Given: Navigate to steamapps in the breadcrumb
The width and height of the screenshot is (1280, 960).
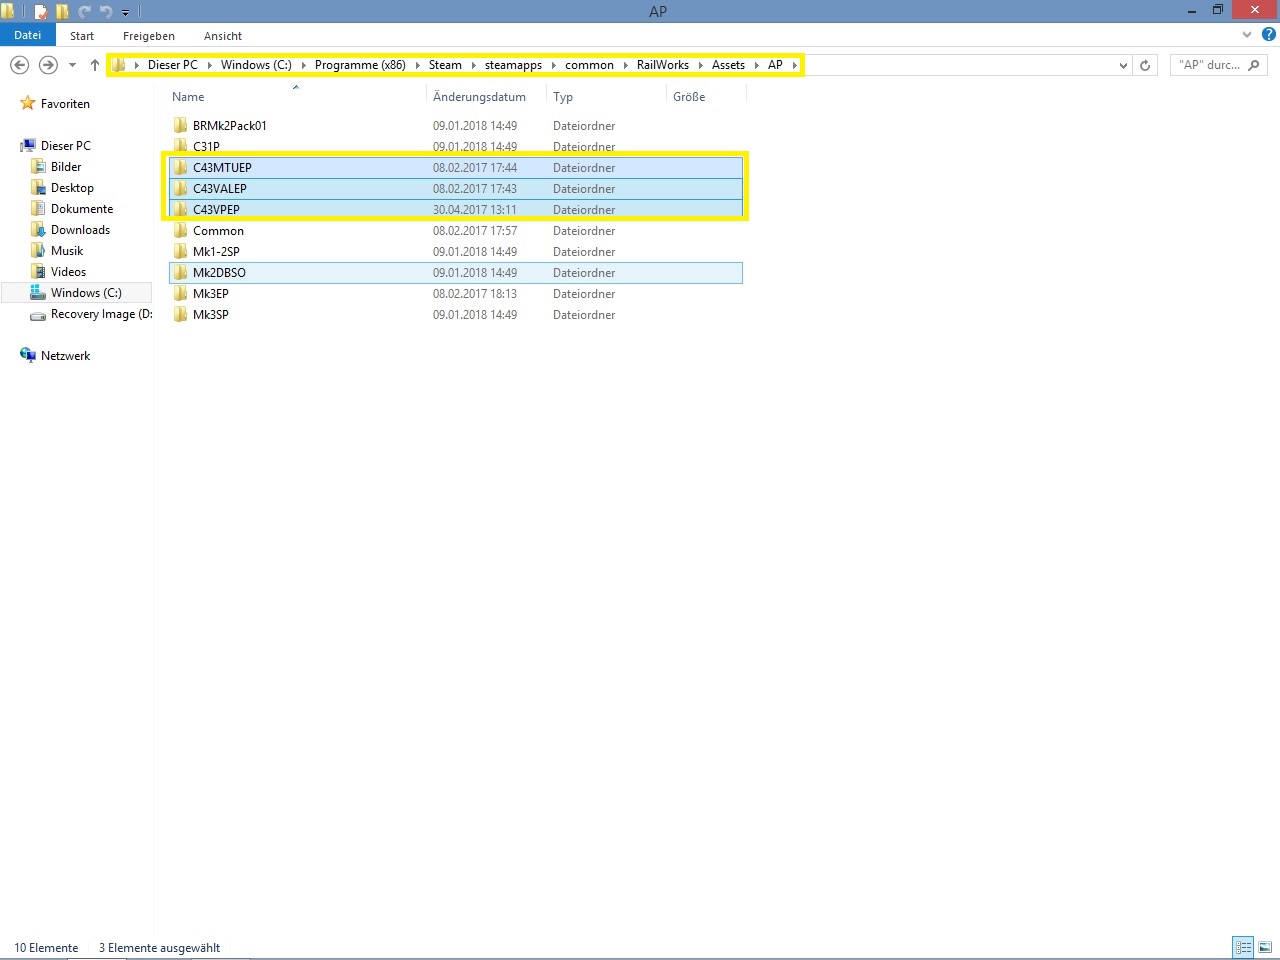Looking at the screenshot, I should pyautogui.click(x=513, y=65).
